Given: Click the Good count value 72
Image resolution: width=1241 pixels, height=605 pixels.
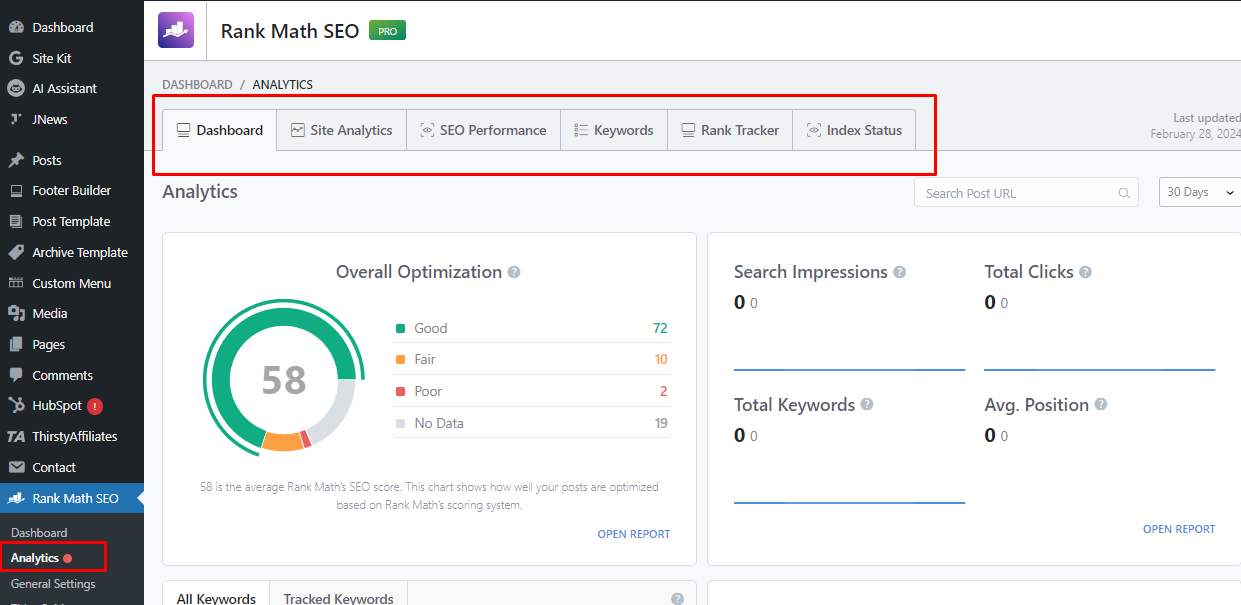Looking at the screenshot, I should point(660,328).
